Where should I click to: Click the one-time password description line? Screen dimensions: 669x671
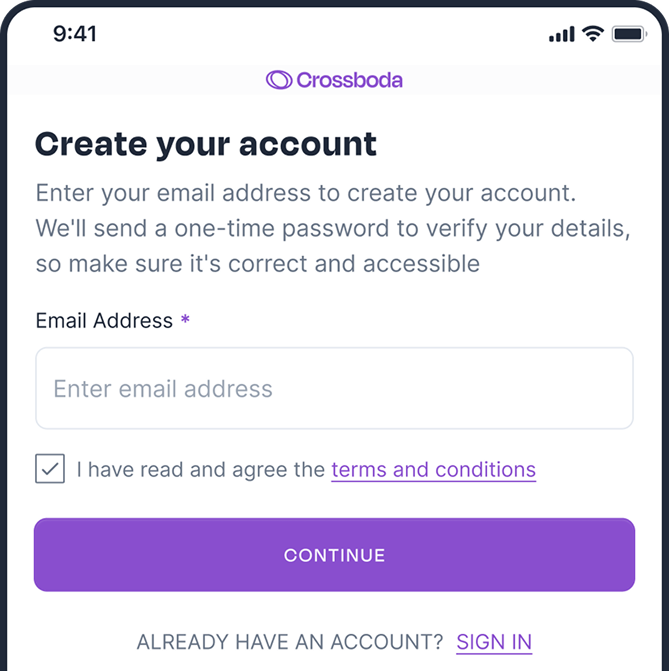tap(333, 228)
